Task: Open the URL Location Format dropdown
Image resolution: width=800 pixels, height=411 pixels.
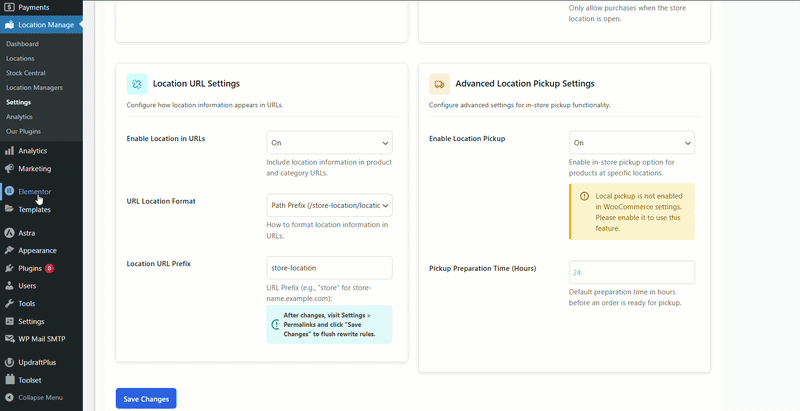Action: pyautogui.click(x=329, y=205)
